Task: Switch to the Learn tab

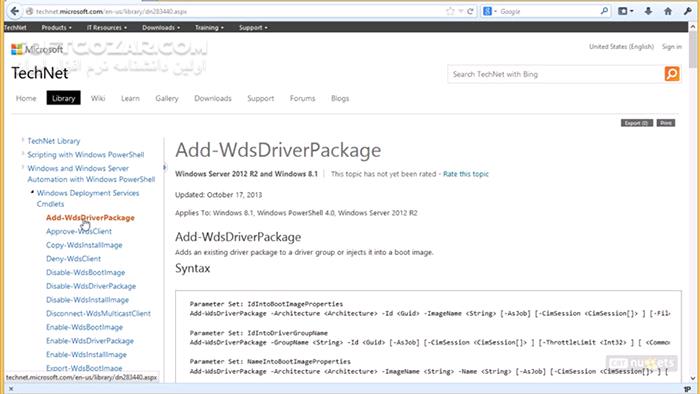Action: pos(130,98)
